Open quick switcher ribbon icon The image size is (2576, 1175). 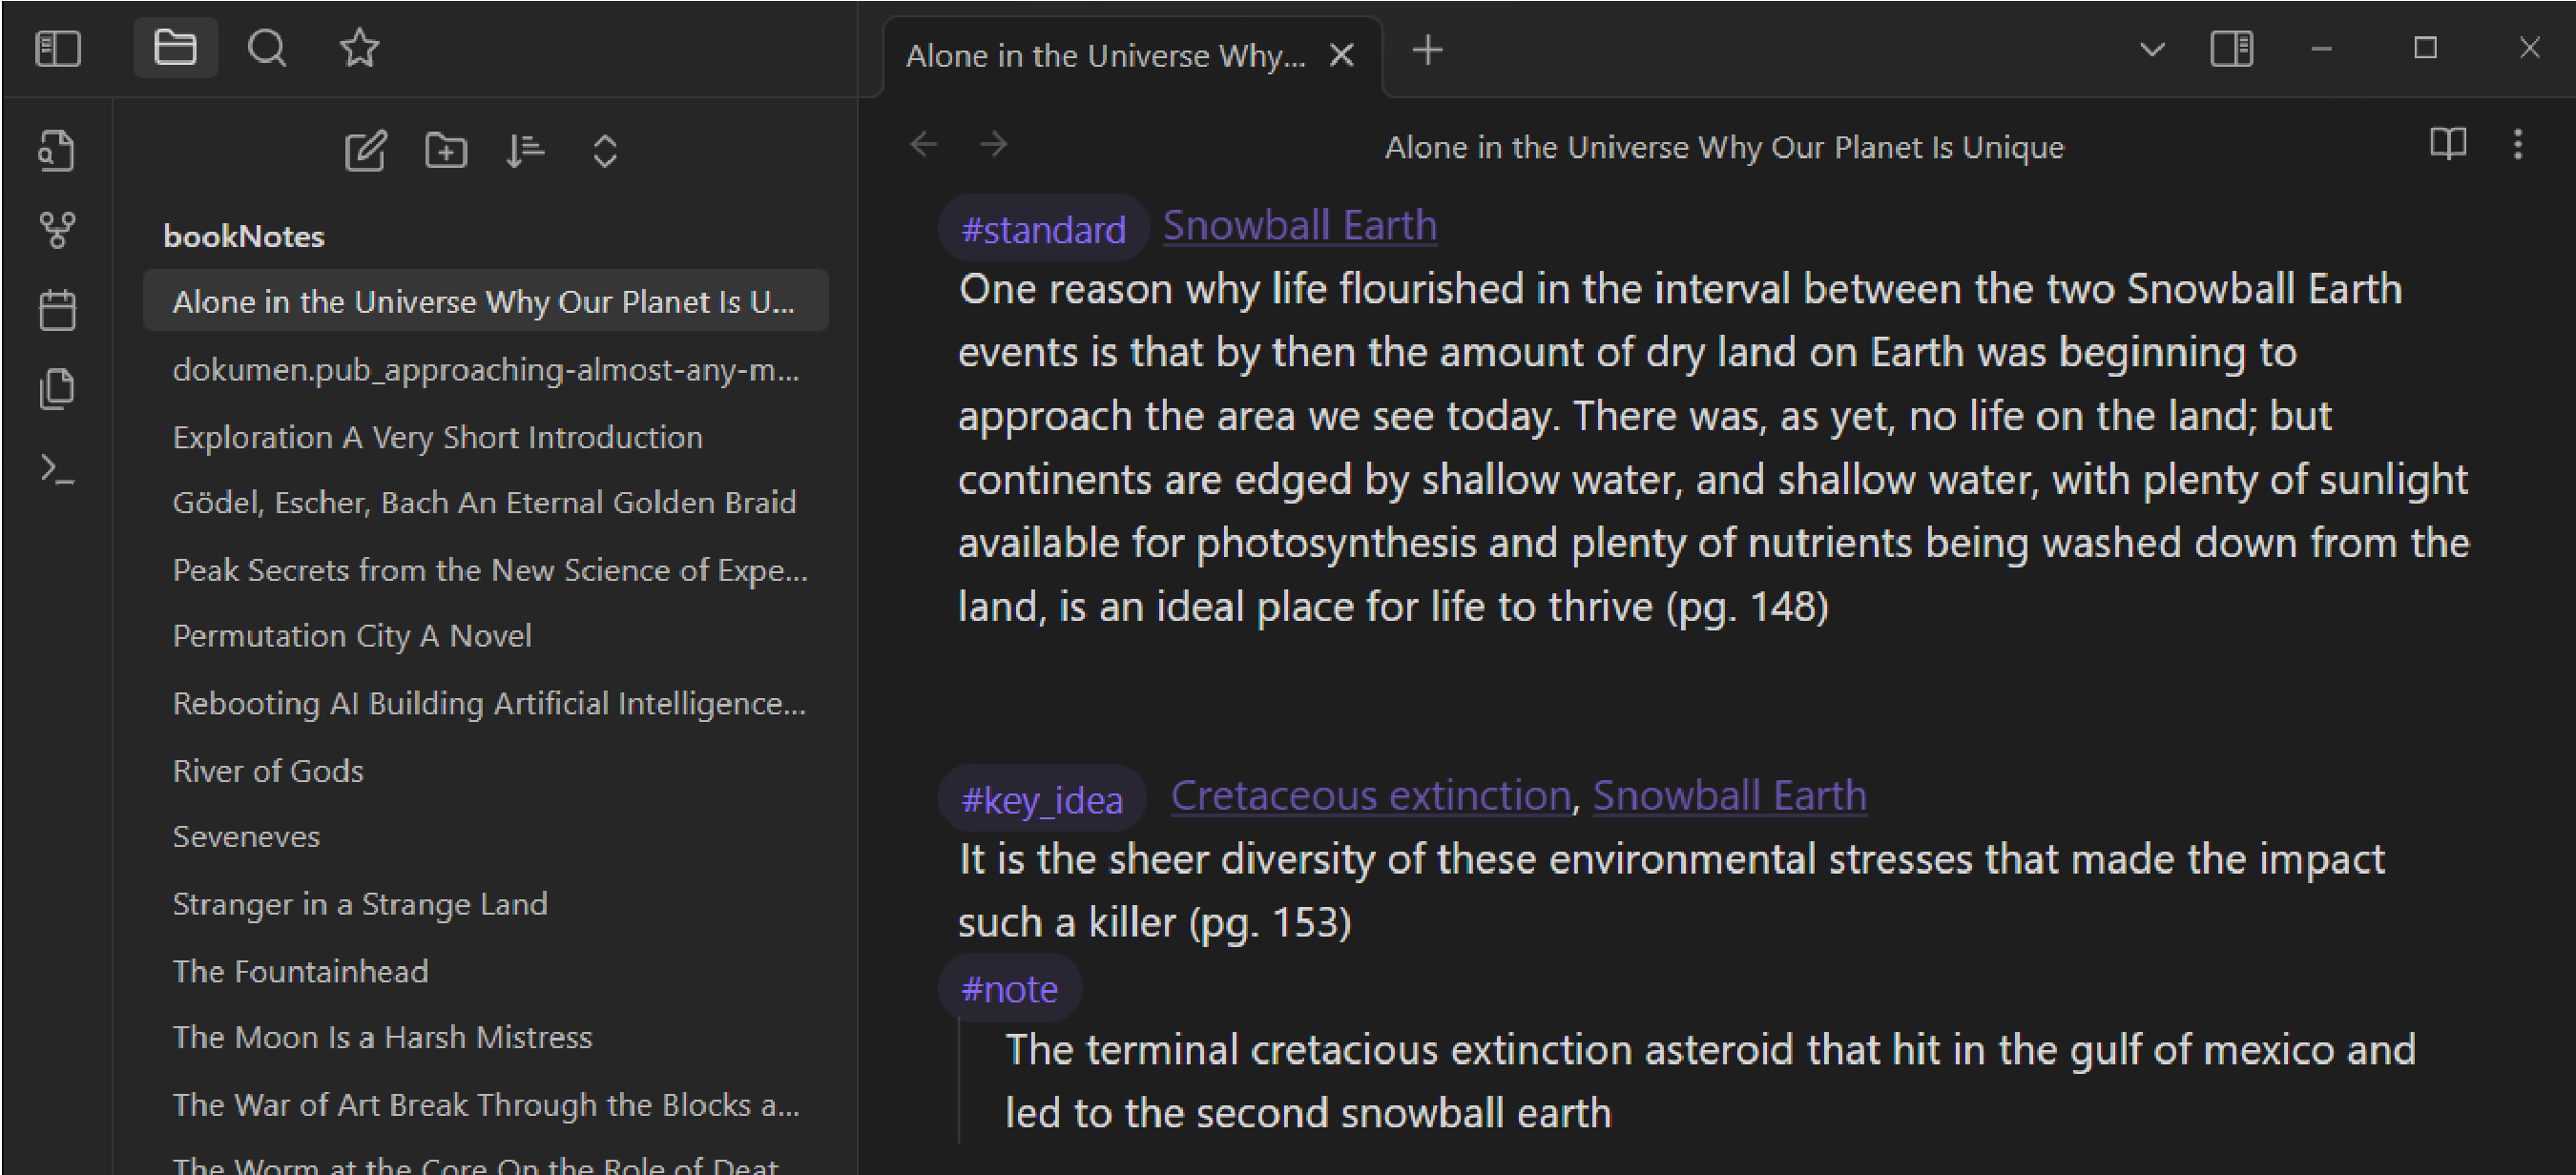(57, 151)
